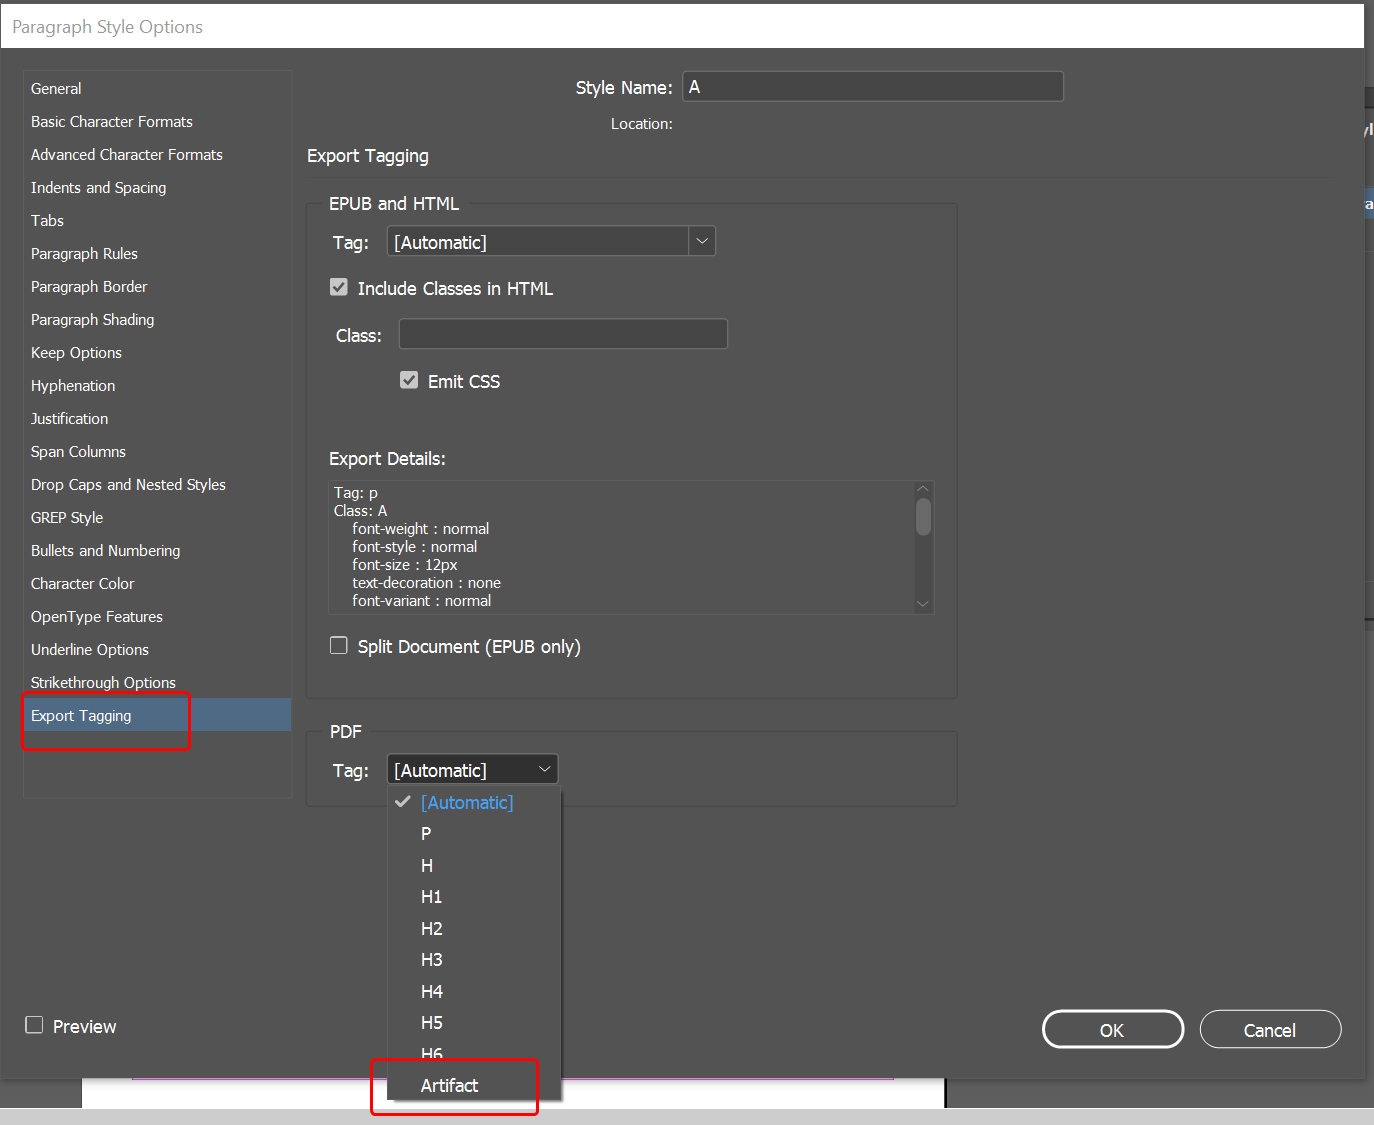The image size is (1374, 1125).
Task: Disable Include Classes in HTML
Action: (338, 287)
